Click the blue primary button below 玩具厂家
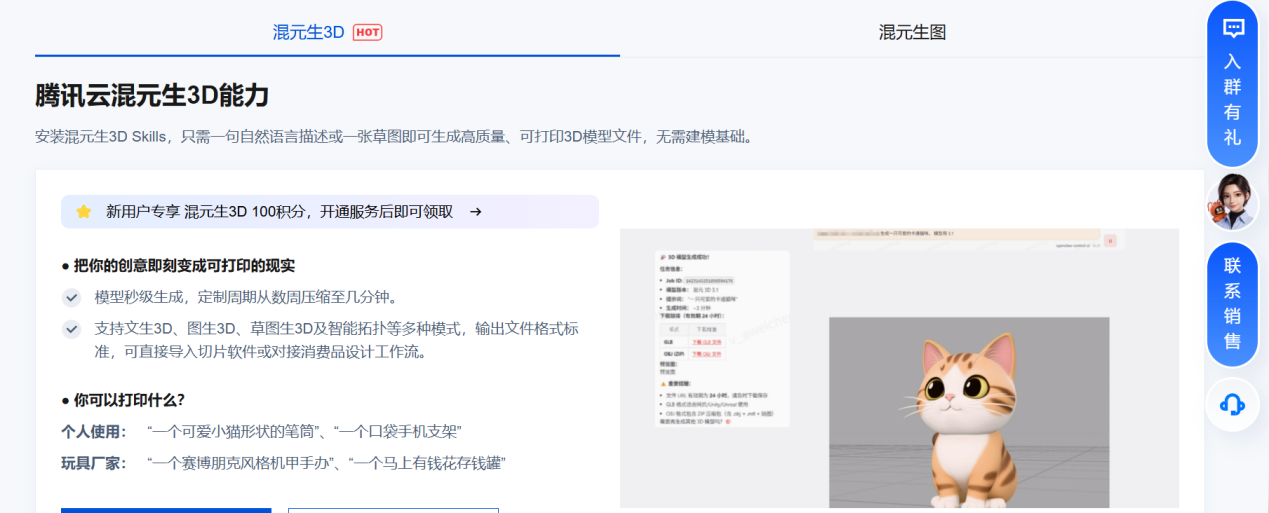 click(166, 510)
